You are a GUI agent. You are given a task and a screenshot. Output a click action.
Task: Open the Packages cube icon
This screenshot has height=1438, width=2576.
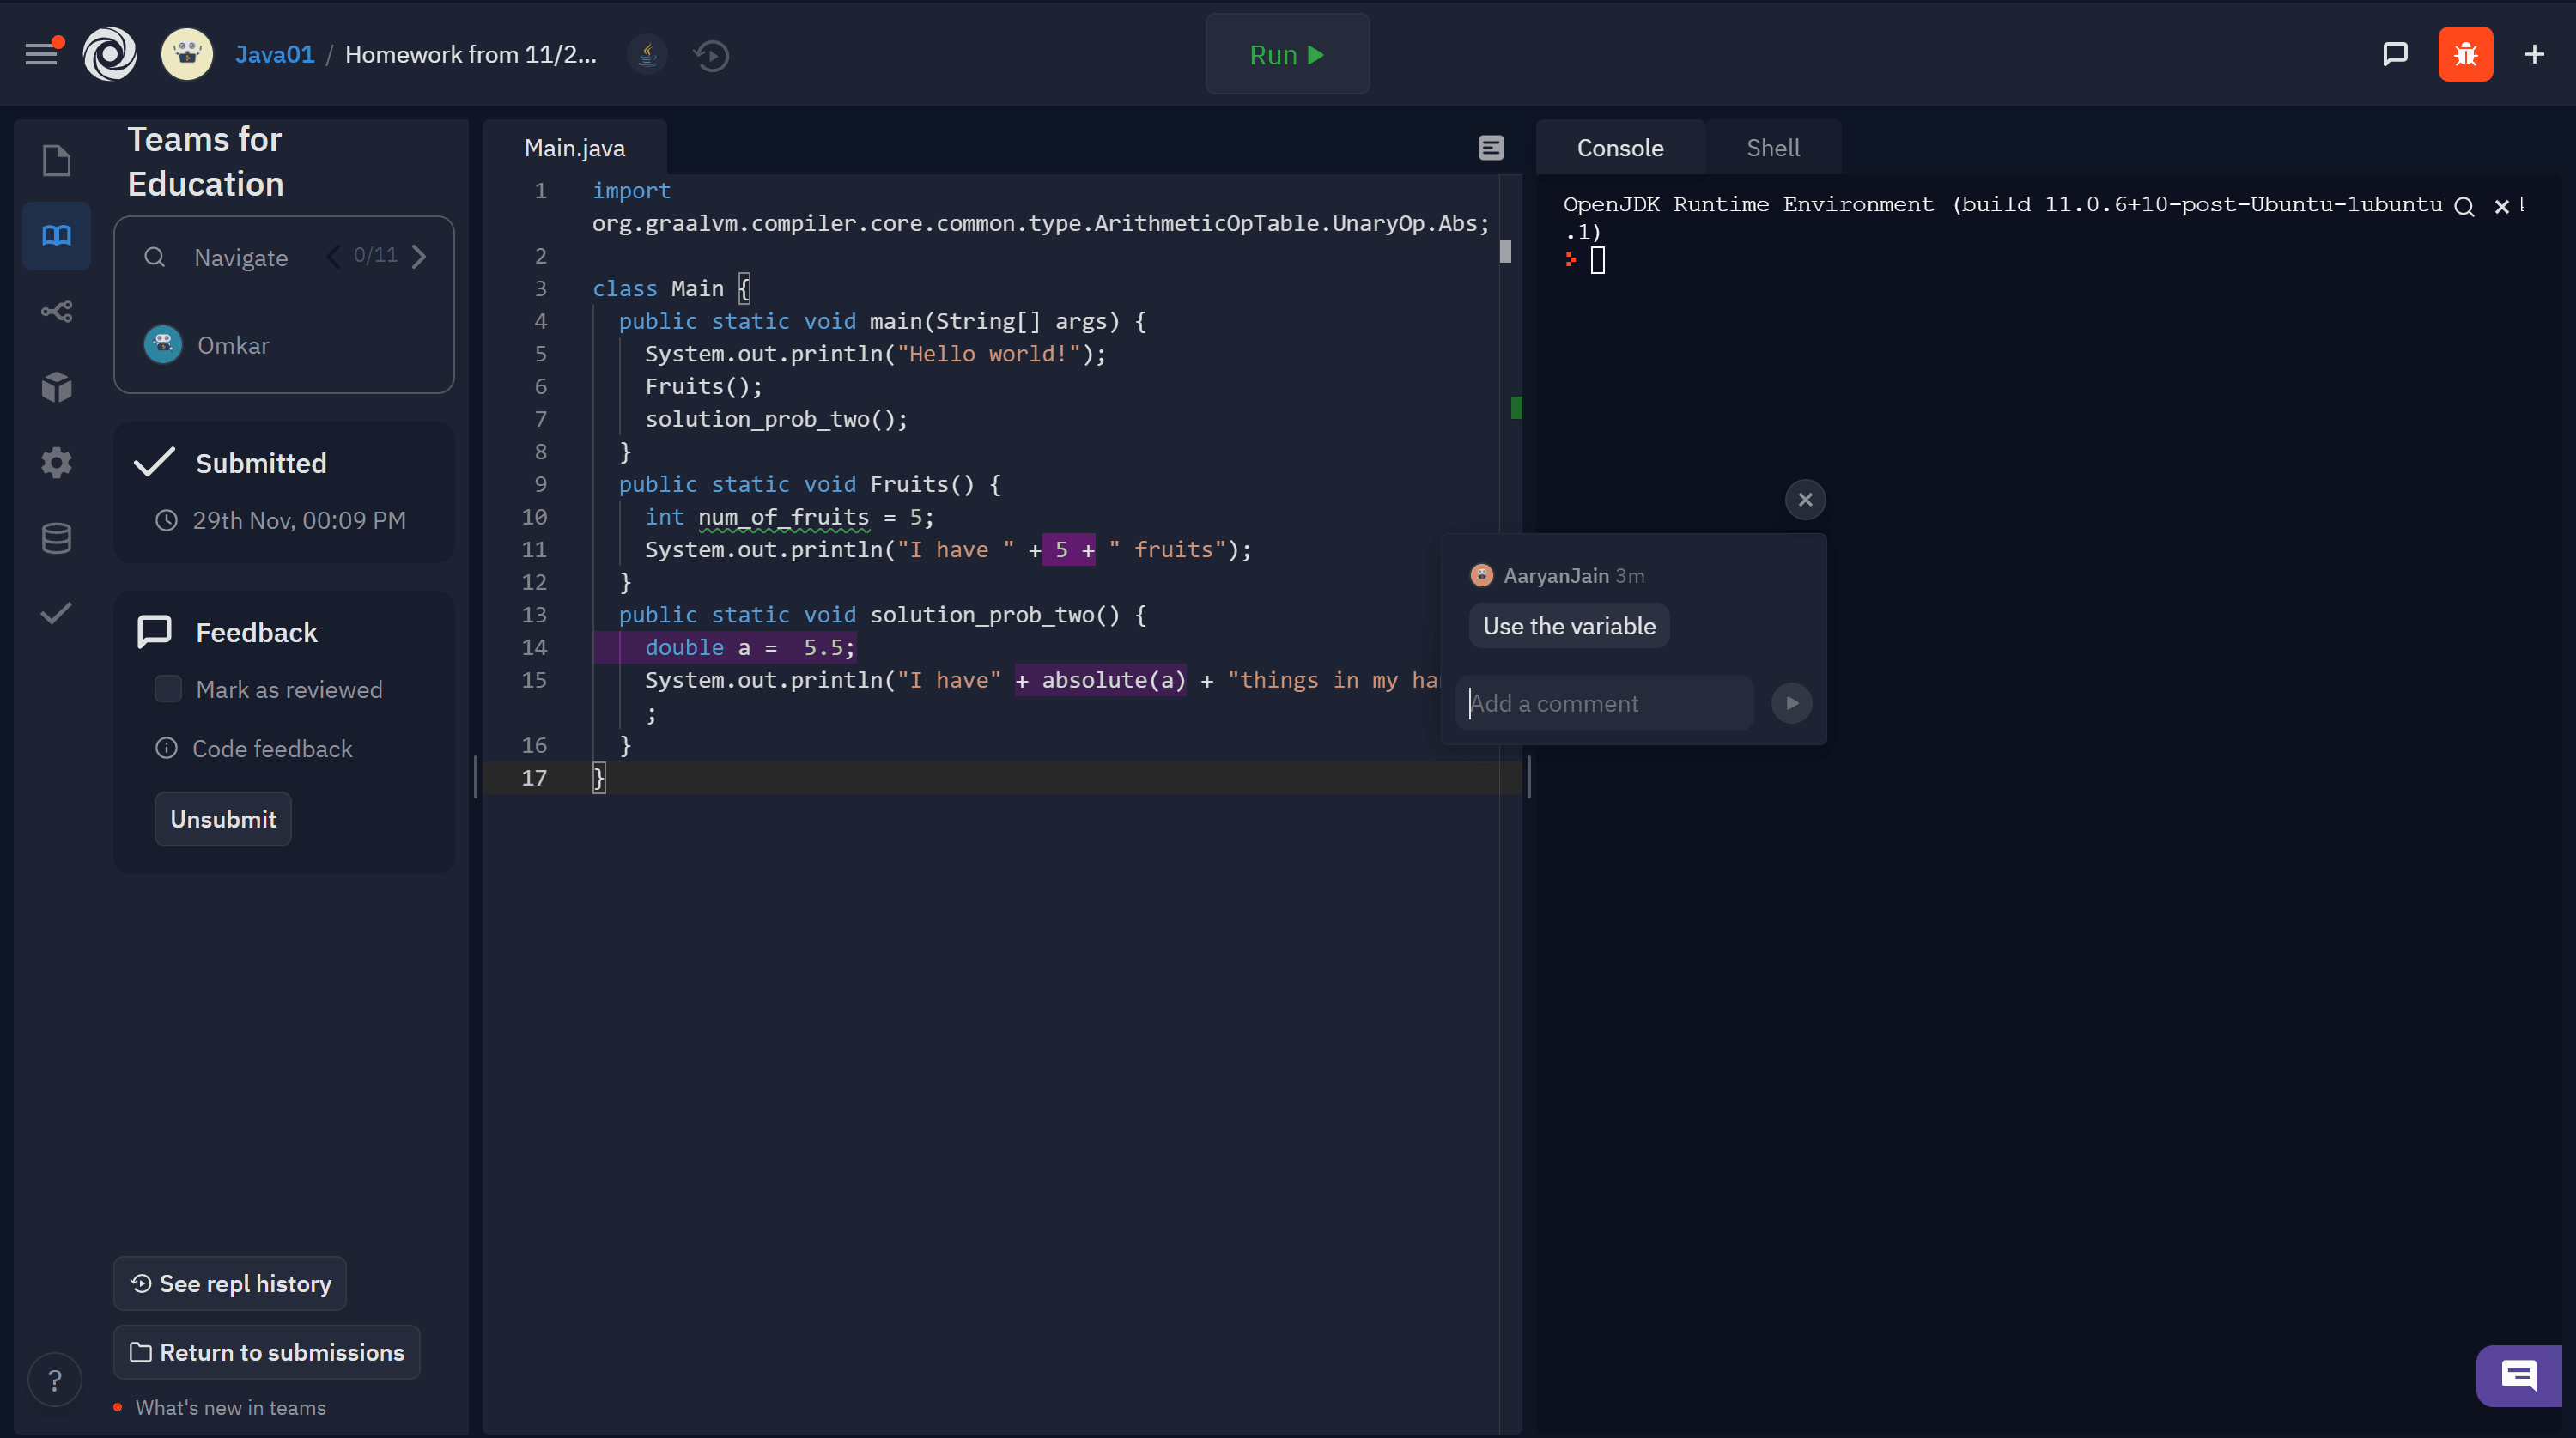(56, 387)
